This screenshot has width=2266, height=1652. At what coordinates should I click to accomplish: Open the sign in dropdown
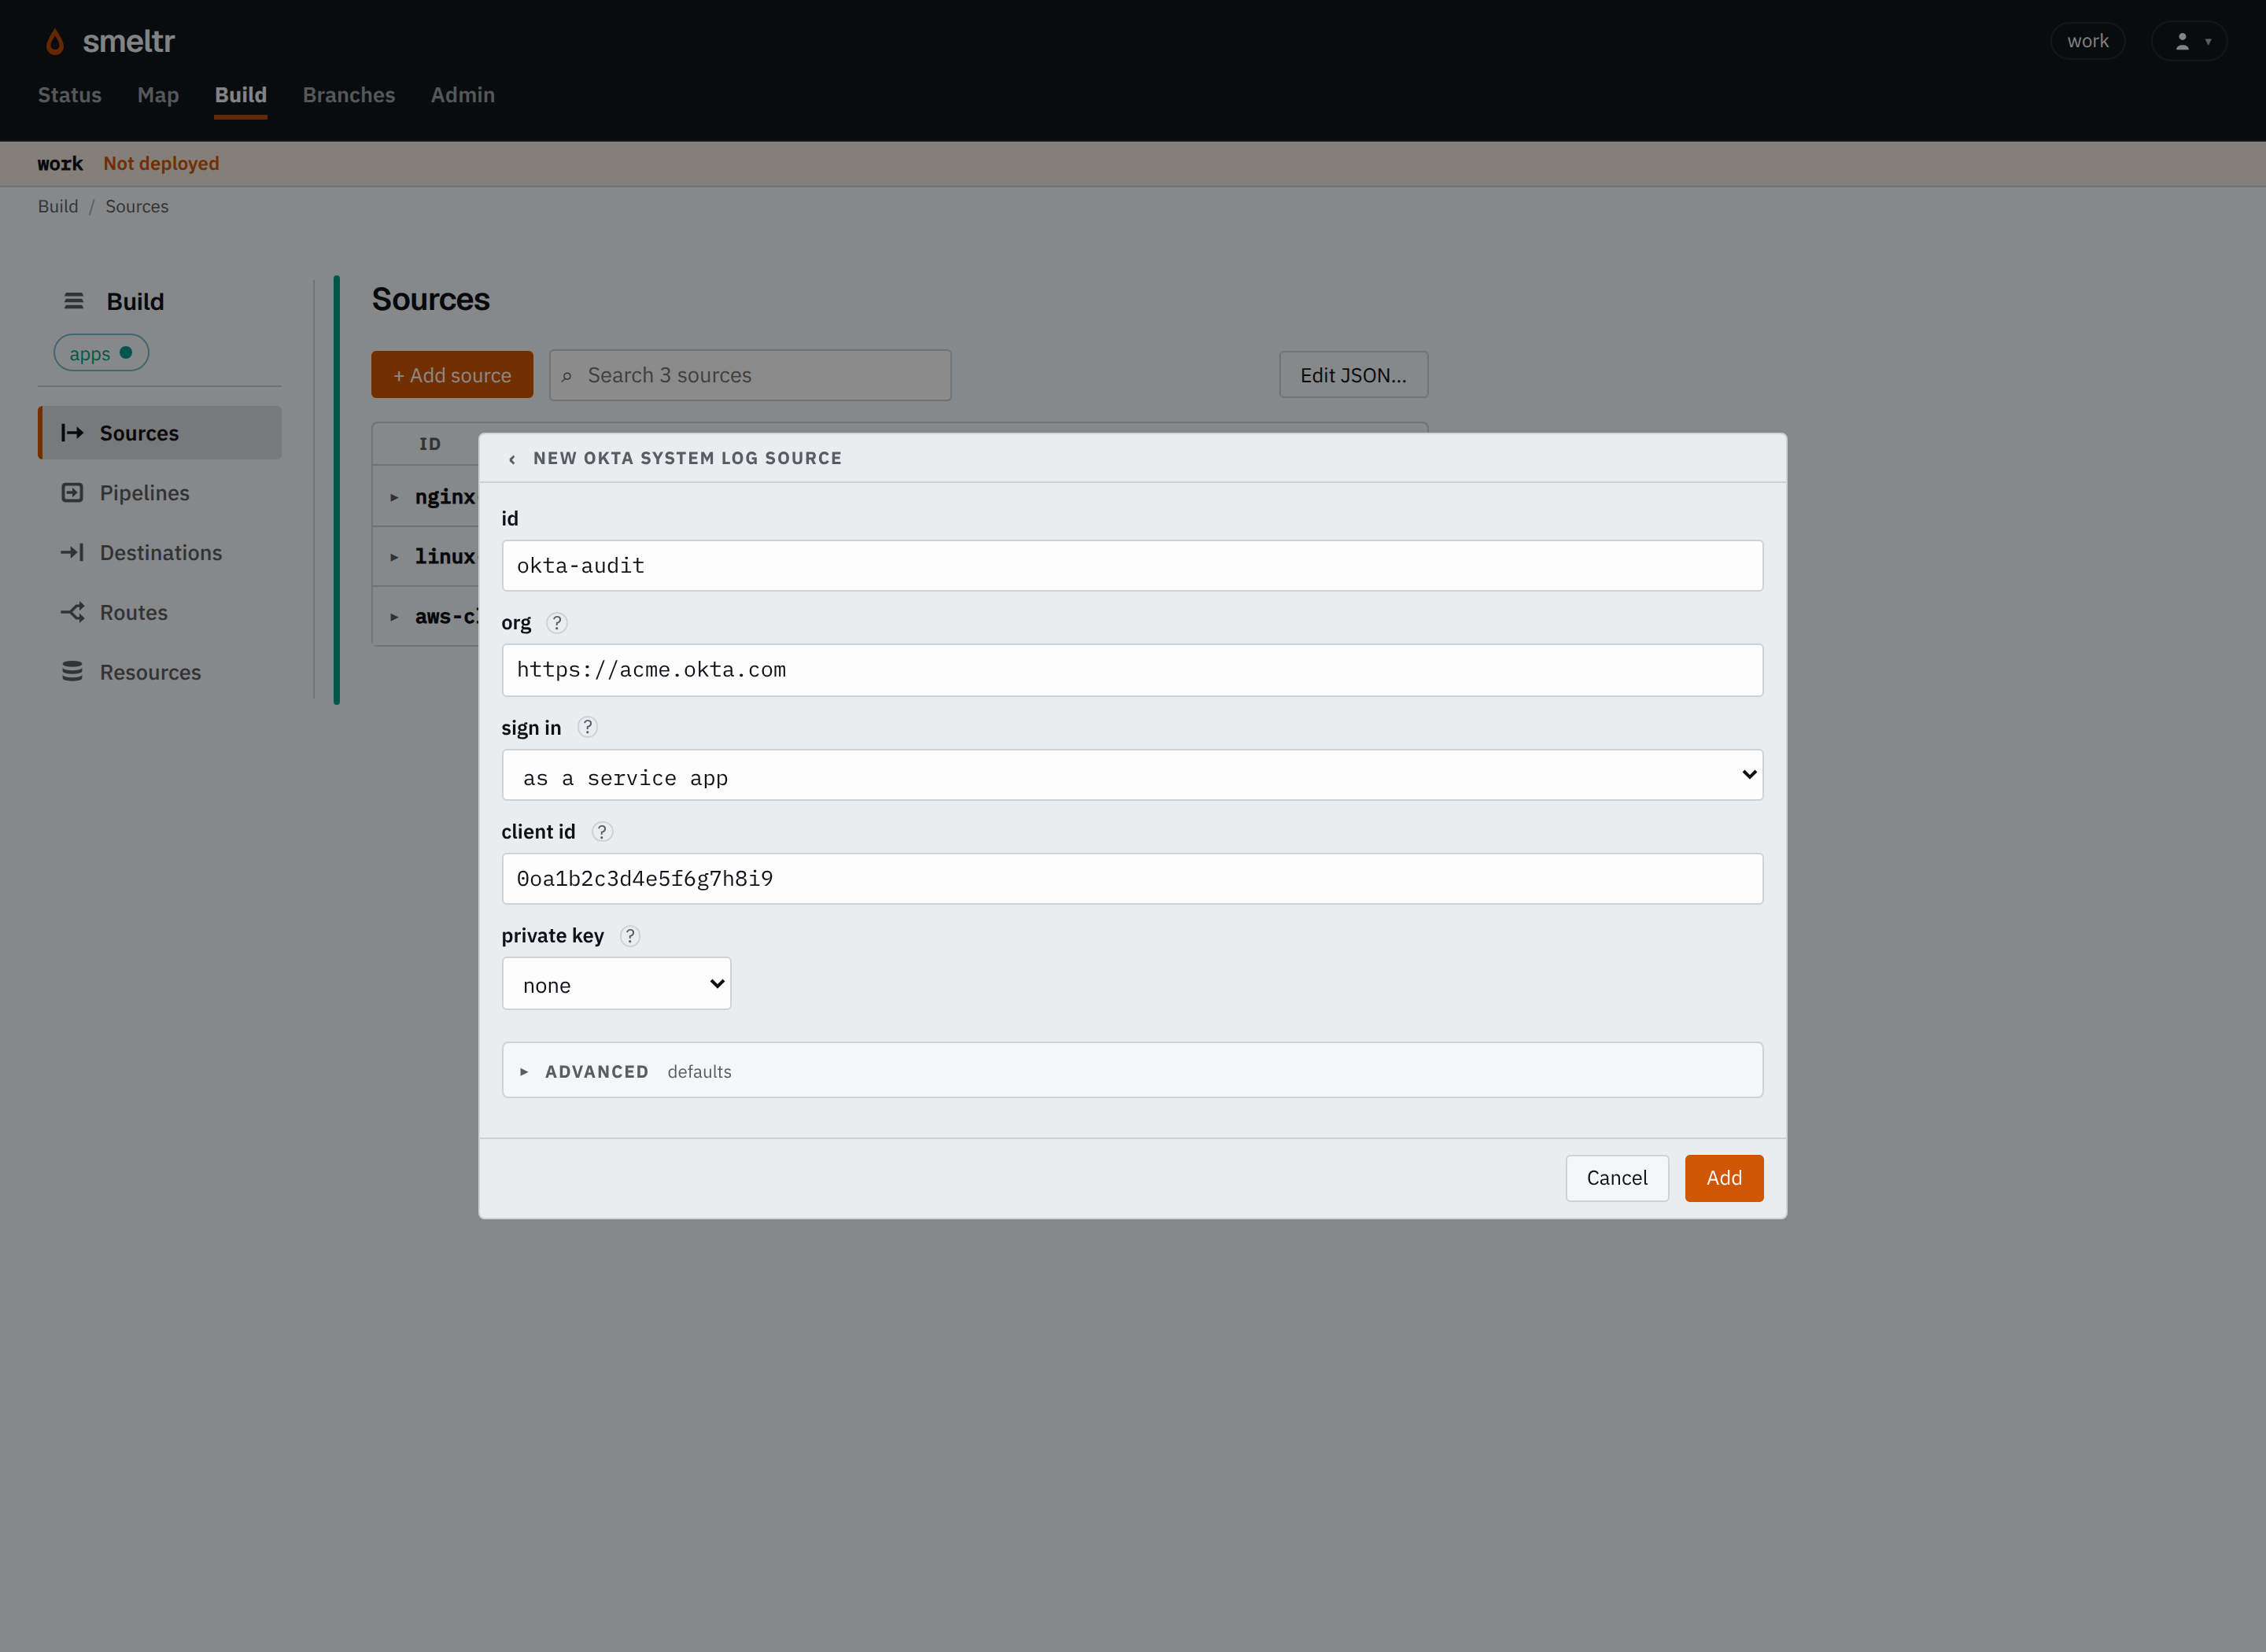1132,775
